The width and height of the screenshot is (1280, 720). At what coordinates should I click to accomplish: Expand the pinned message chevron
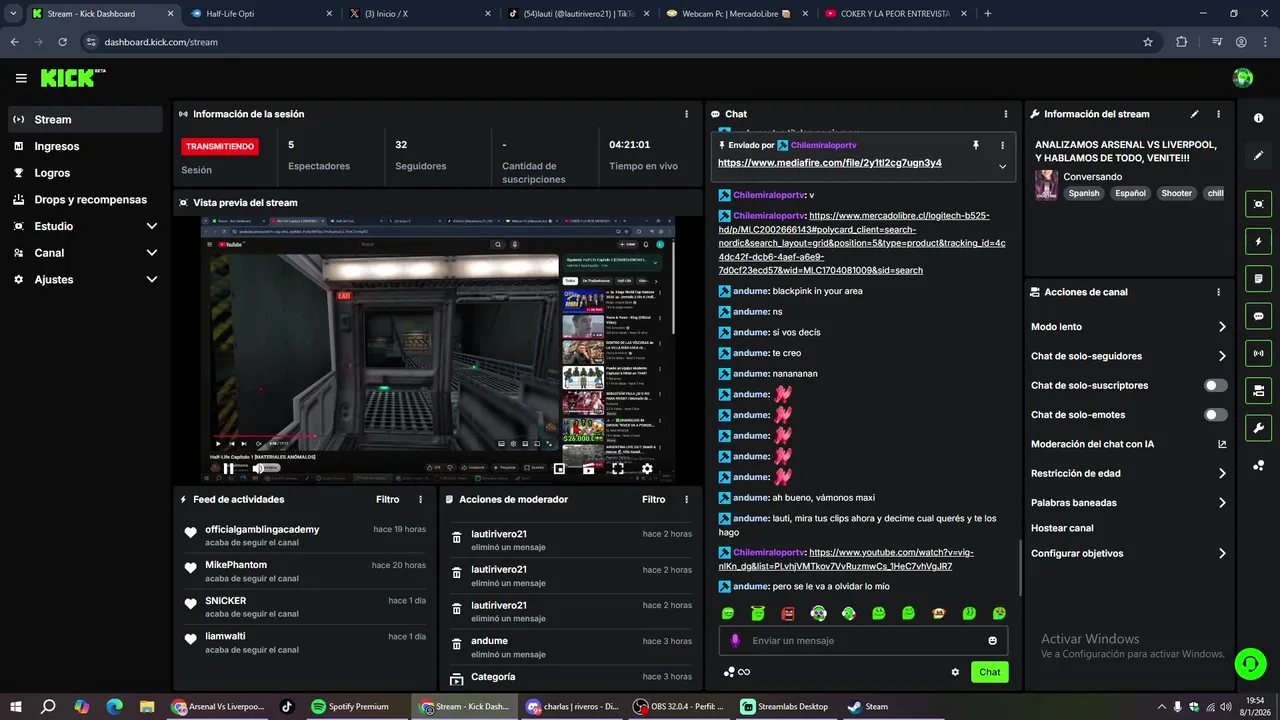[x=1002, y=166]
